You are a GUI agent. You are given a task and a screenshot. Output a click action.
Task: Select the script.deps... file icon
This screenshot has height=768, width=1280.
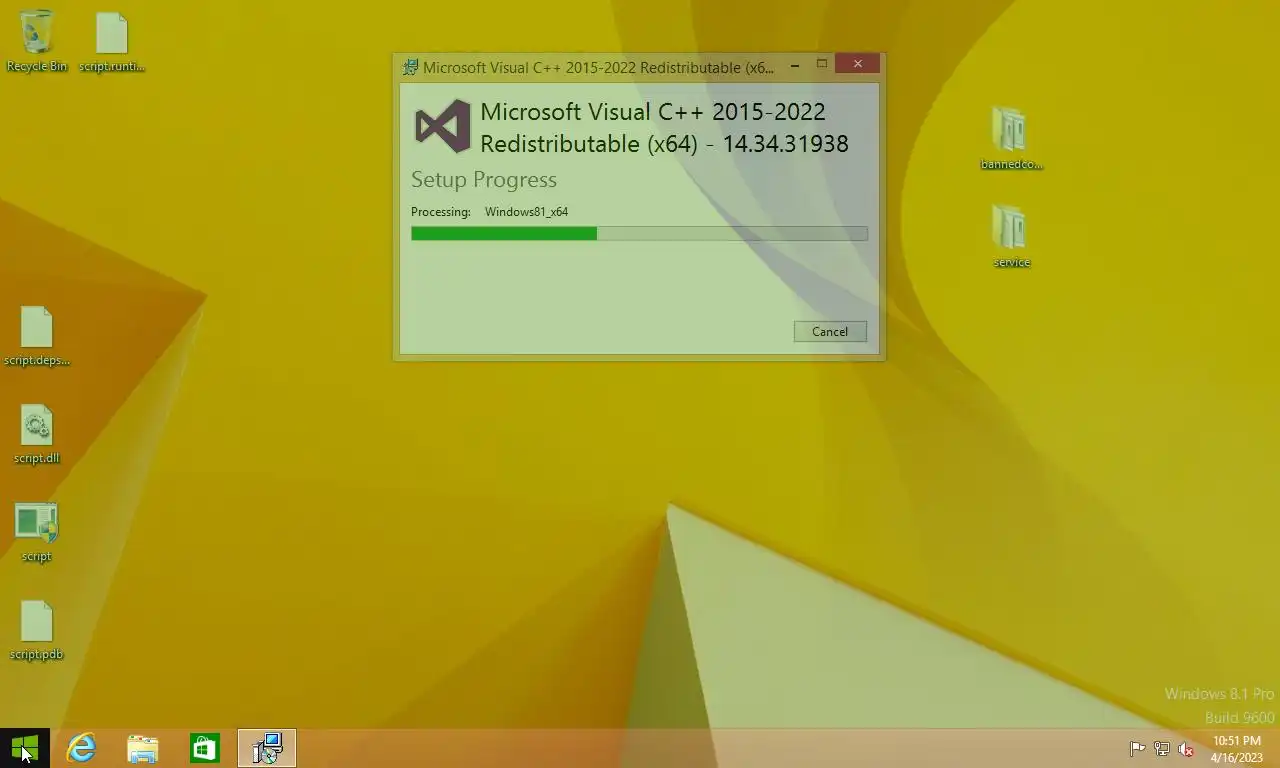(37, 335)
